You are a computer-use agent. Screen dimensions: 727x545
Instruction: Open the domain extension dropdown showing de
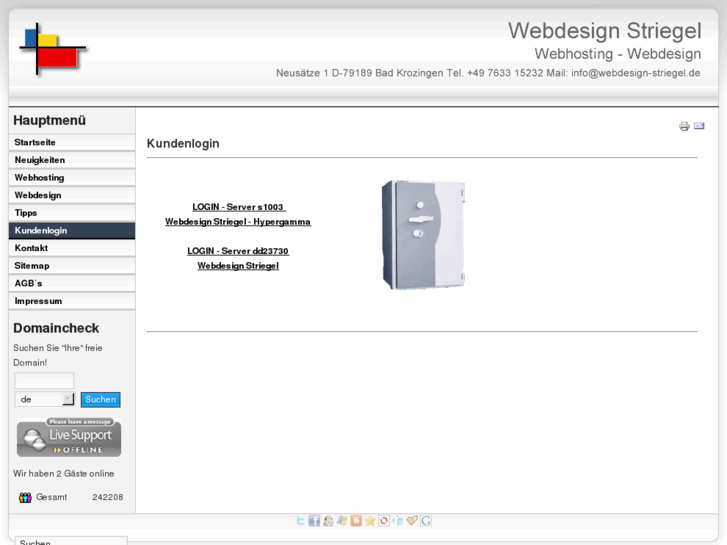click(45, 399)
